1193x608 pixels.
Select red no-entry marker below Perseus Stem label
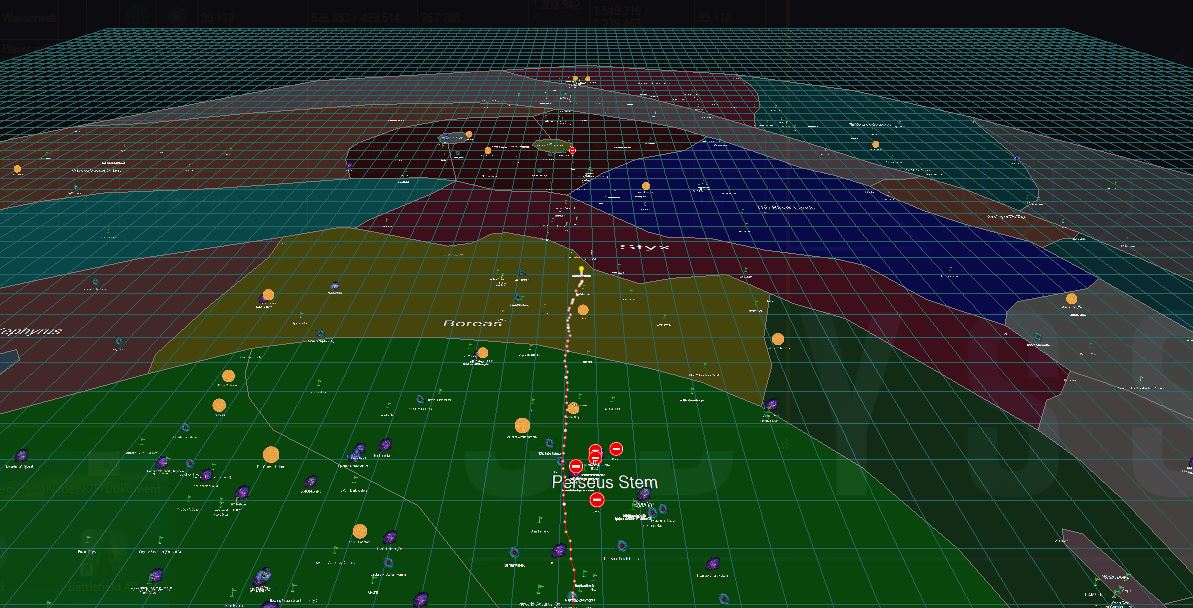click(598, 500)
